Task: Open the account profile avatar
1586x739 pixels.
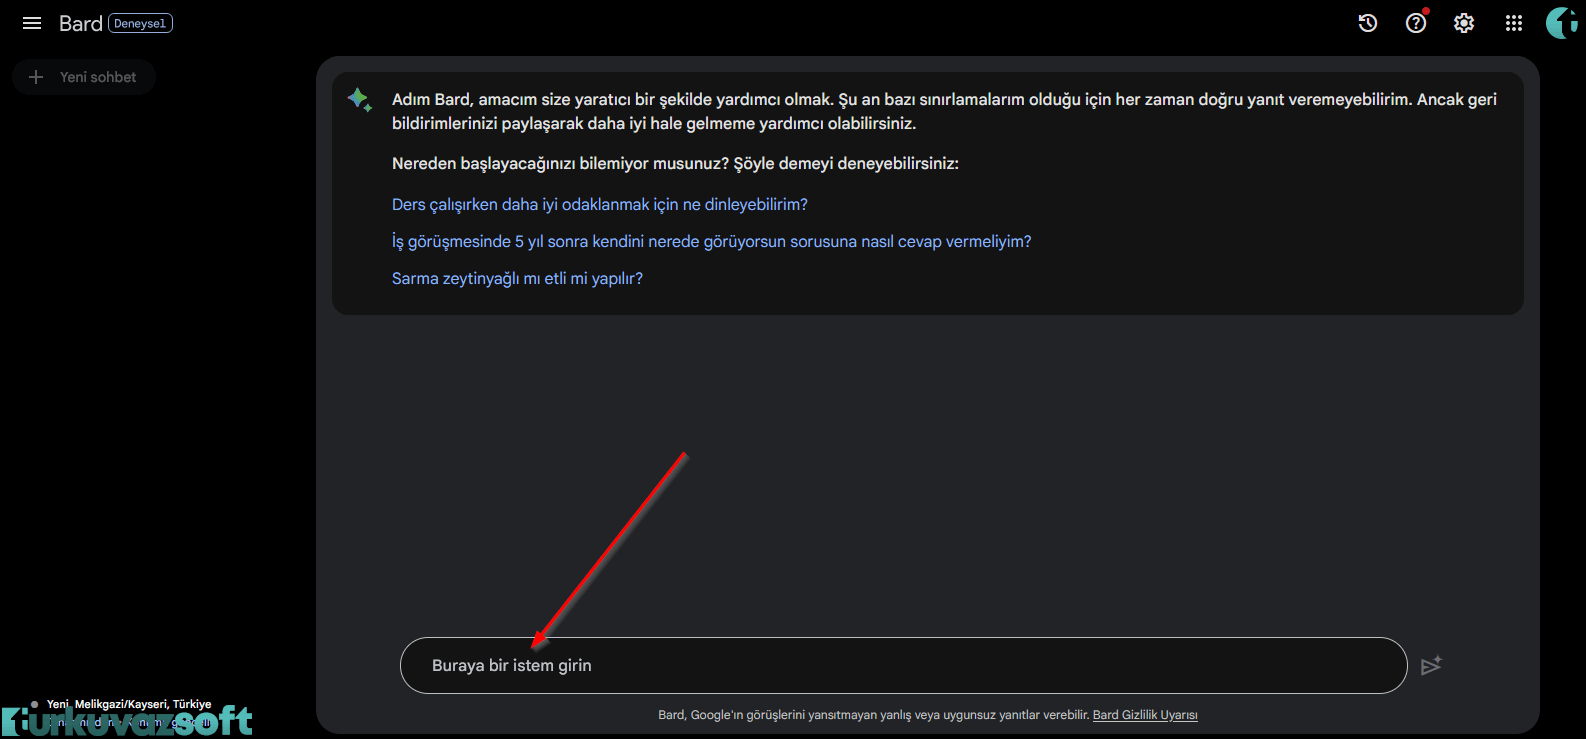Action: (x=1563, y=23)
